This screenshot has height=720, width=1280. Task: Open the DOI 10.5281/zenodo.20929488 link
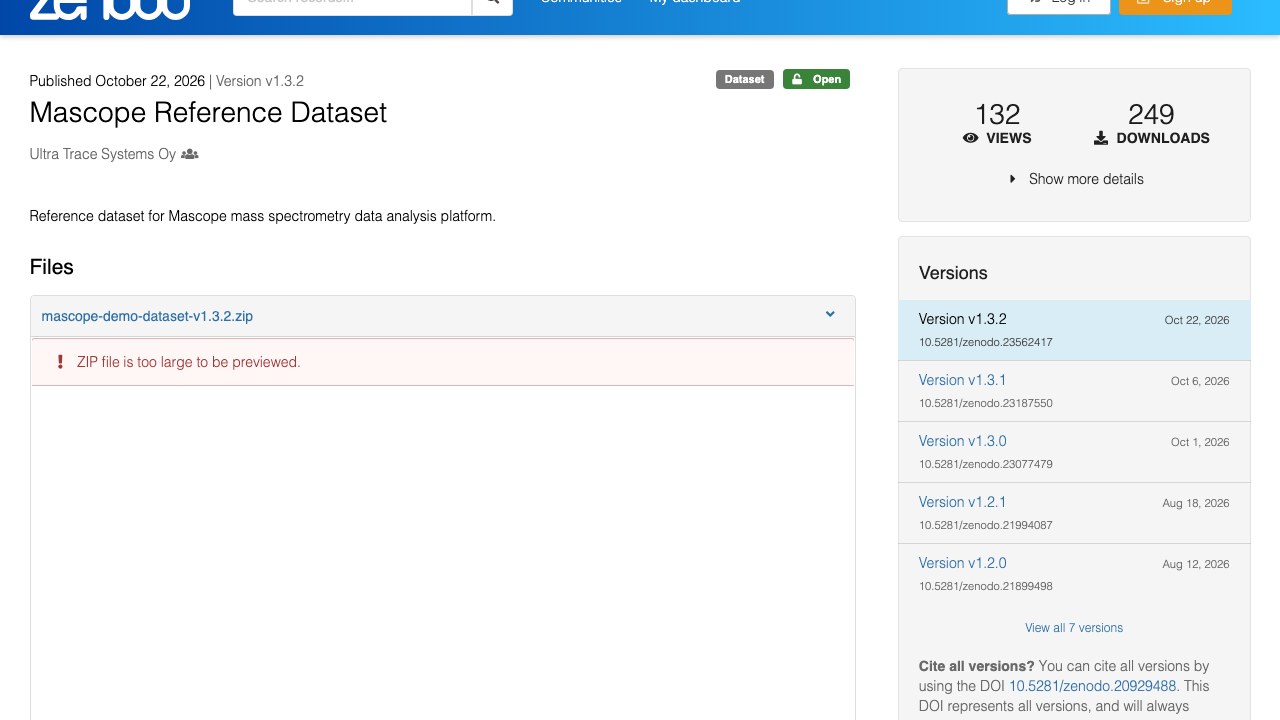tap(1093, 686)
